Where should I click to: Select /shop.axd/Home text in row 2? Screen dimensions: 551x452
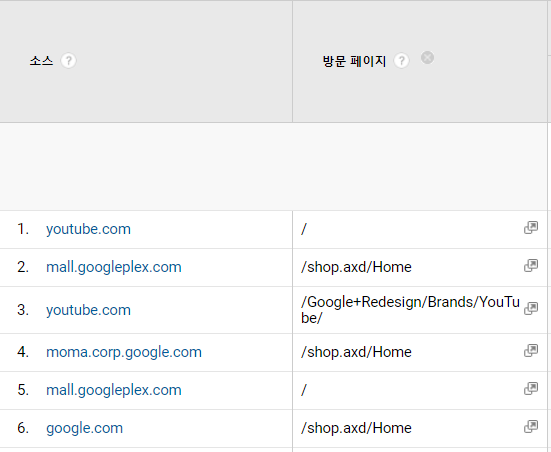pyautogui.click(x=356, y=267)
